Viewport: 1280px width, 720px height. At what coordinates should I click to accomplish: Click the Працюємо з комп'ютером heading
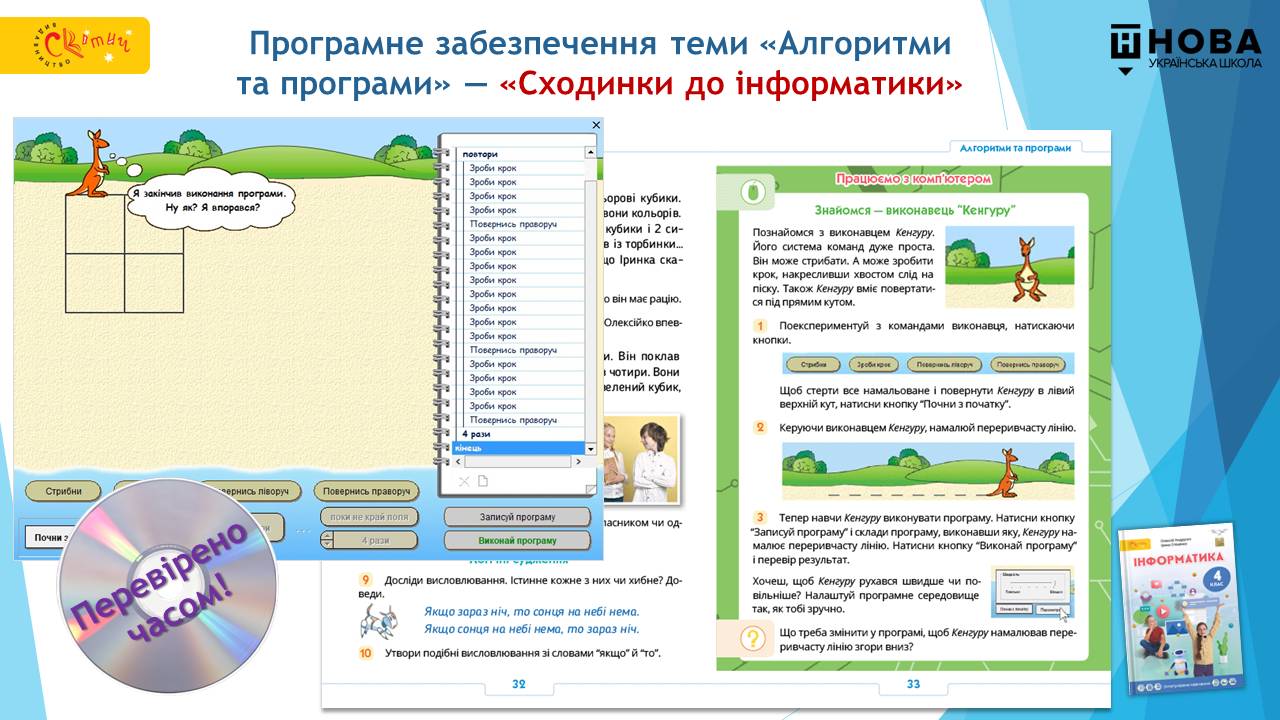point(912,178)
